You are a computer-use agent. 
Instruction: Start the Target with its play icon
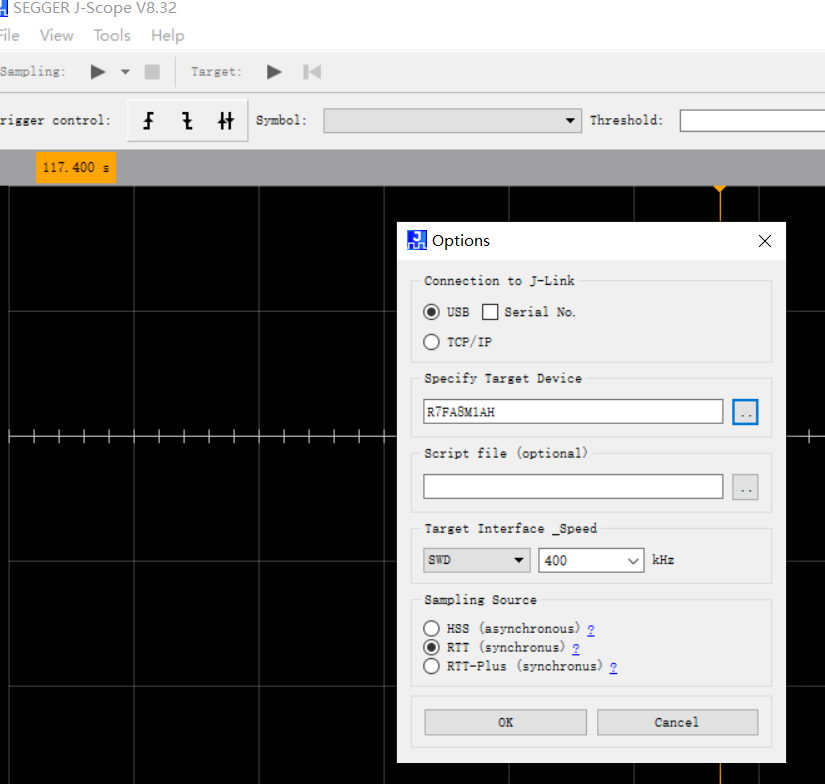tap(274, 71)
